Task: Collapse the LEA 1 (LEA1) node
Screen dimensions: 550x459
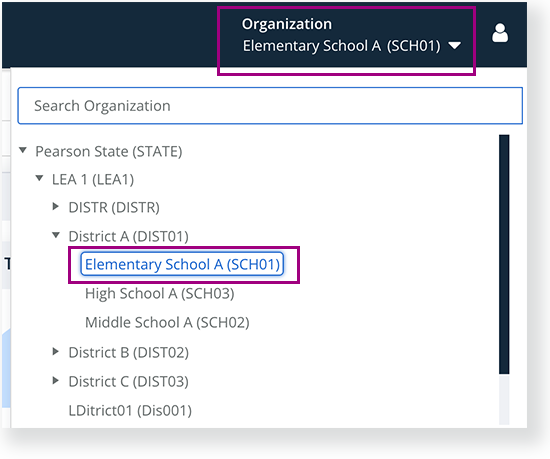Action: [x=40, y=178]
